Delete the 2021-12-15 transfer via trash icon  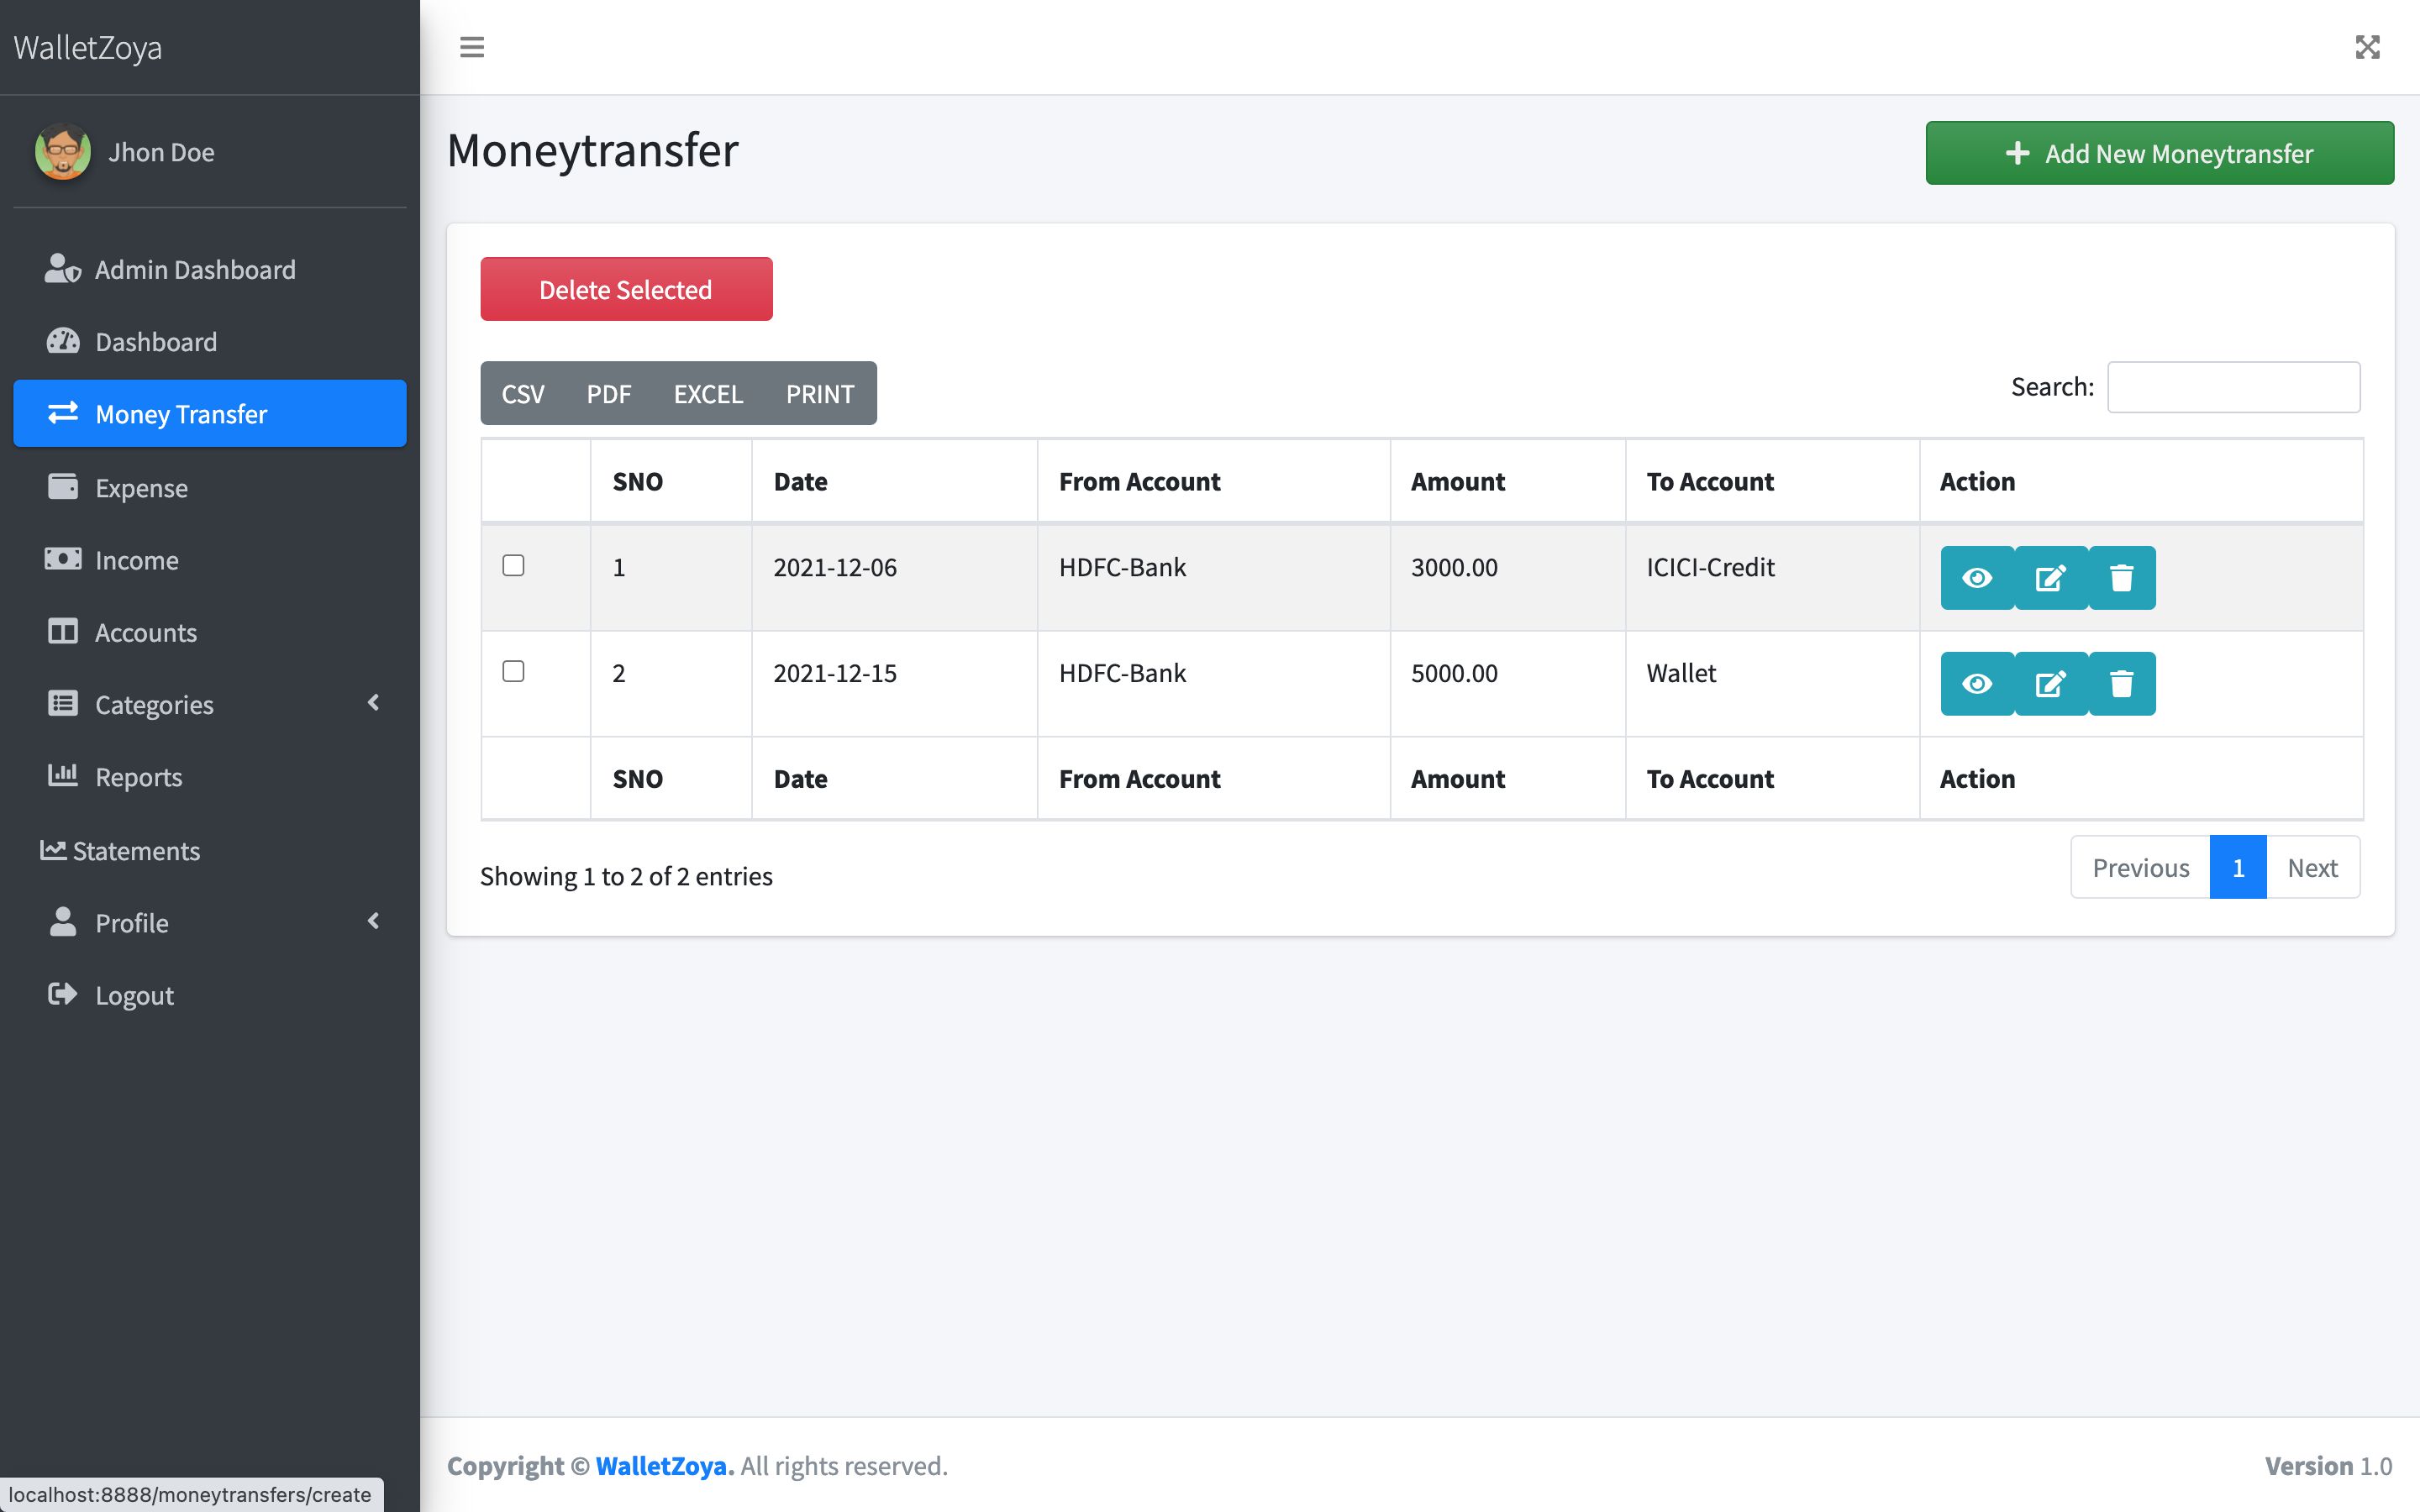click(2122, 684)
